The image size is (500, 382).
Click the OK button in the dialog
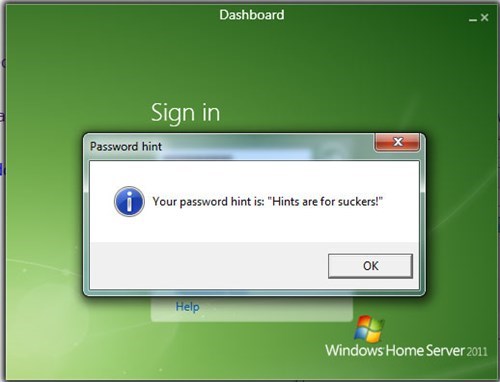point(370,266)
